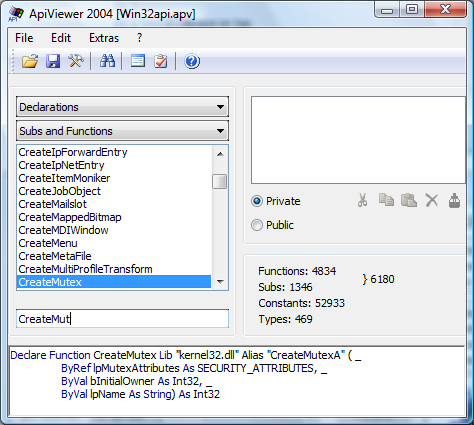Click the CreateMut search input field
The image size is (474, 425).
tap(122, 319)
